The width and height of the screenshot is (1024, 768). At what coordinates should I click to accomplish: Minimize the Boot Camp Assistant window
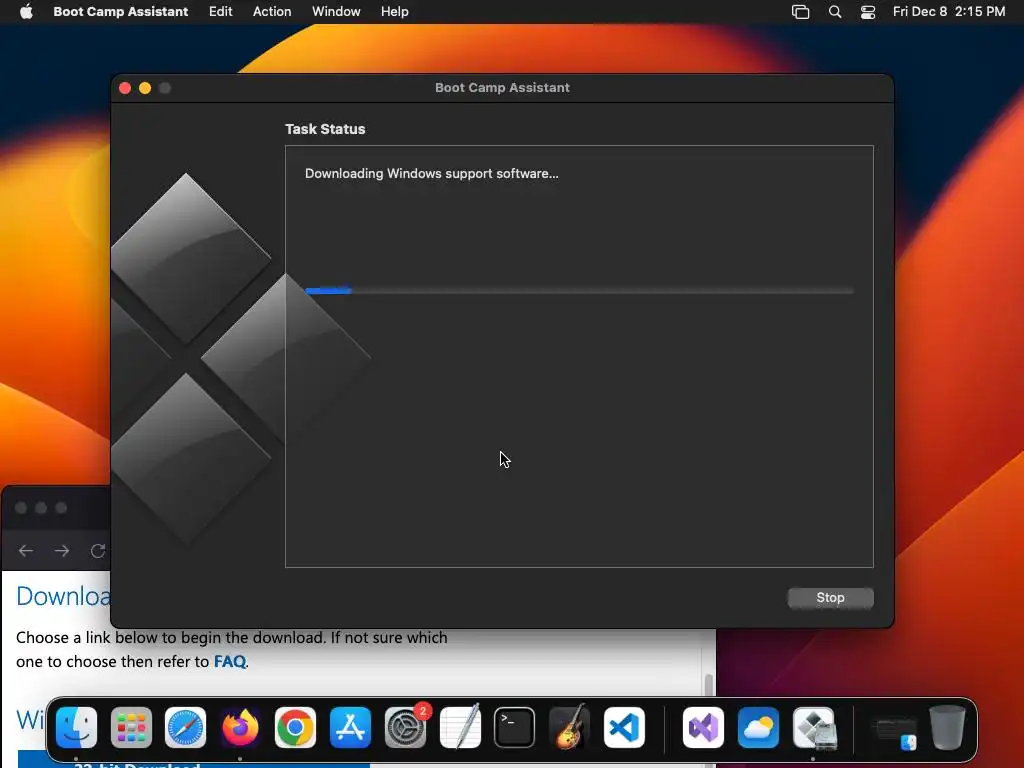[145, 88]
